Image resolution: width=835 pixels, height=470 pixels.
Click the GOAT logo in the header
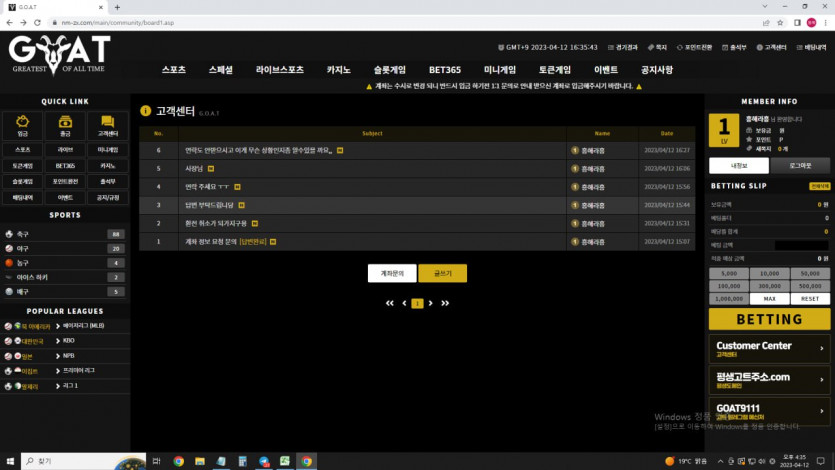59,52
